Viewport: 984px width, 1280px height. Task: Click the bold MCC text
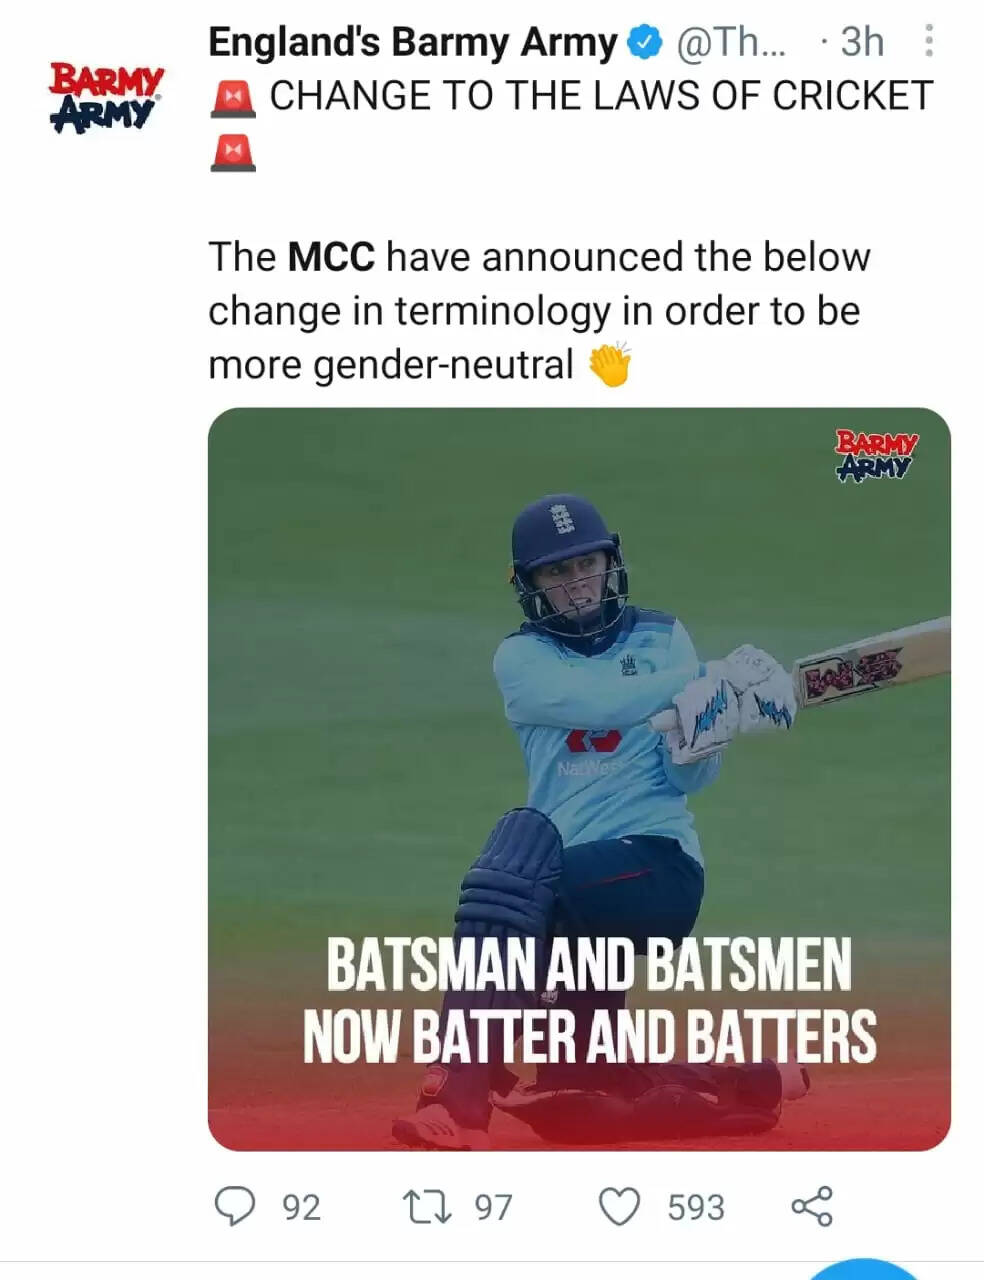click(x=331, y=257)
